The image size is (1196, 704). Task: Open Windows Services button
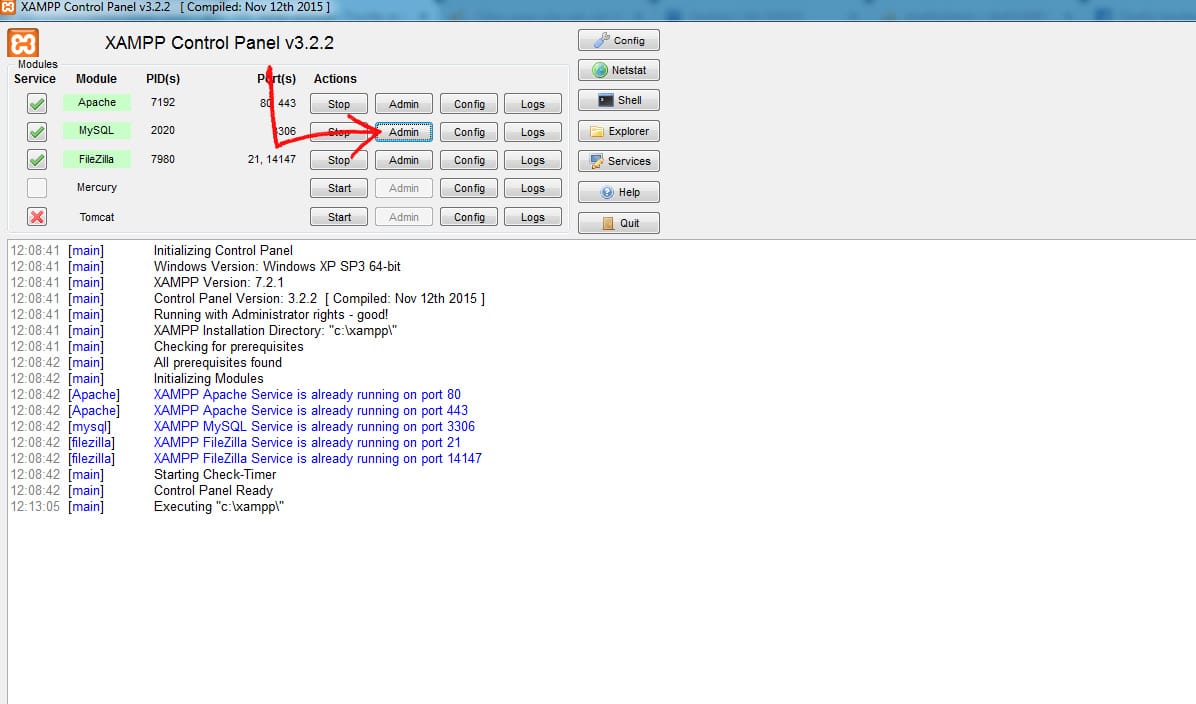(x=618, y=161)
